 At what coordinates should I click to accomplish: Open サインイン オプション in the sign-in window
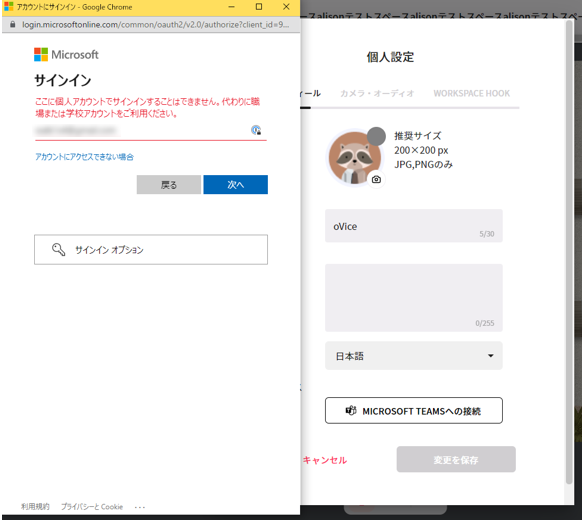tap(151, 249)
